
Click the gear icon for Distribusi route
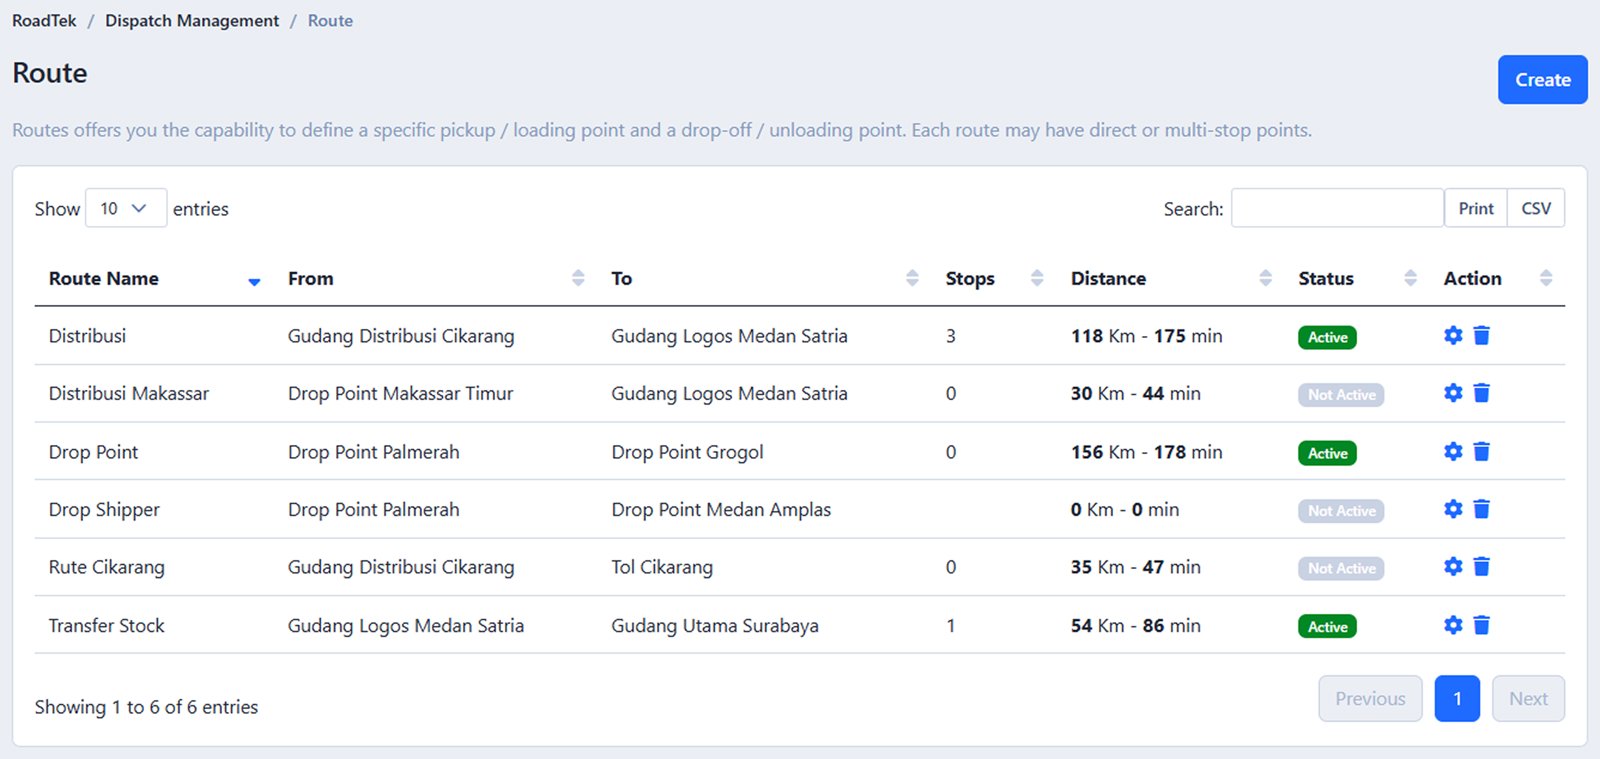point(1453,336)
